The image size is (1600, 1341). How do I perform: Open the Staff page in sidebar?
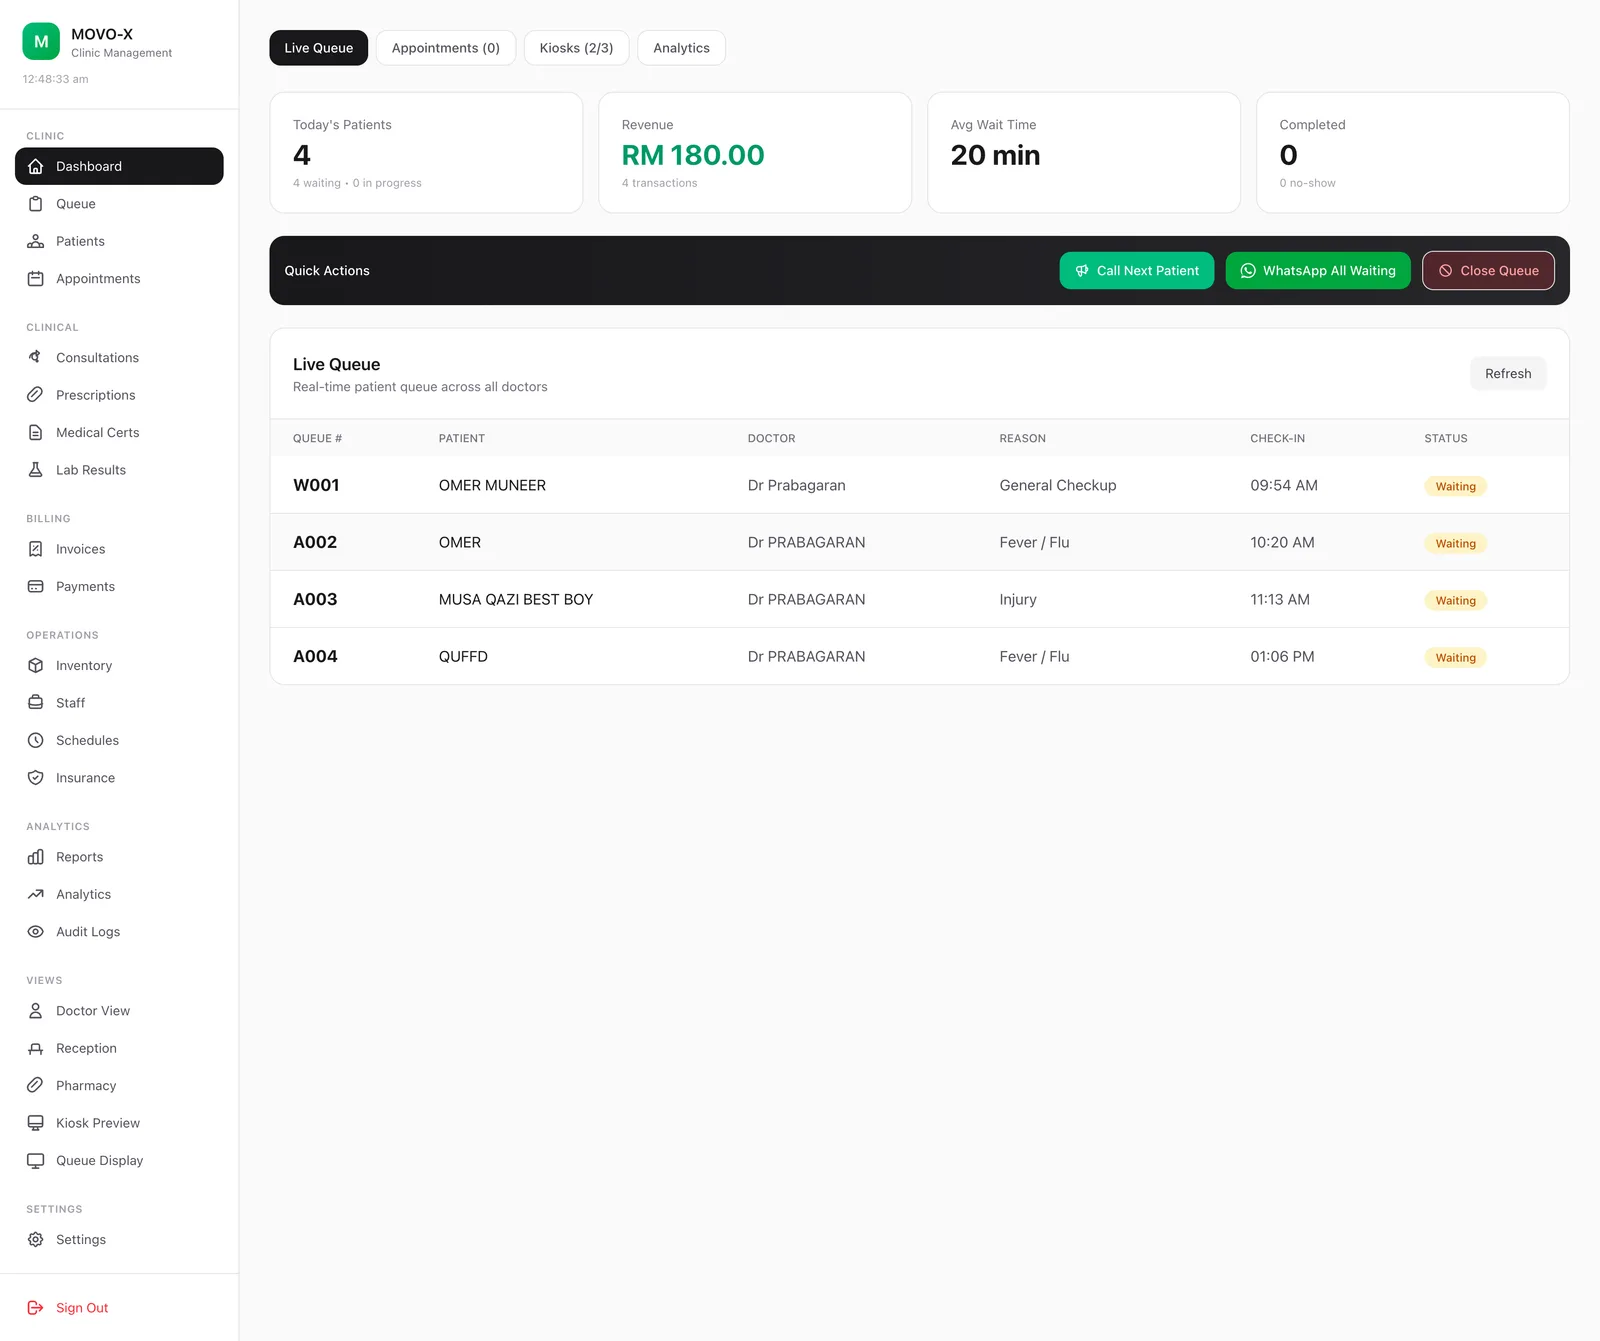click(x=119, y=703)
